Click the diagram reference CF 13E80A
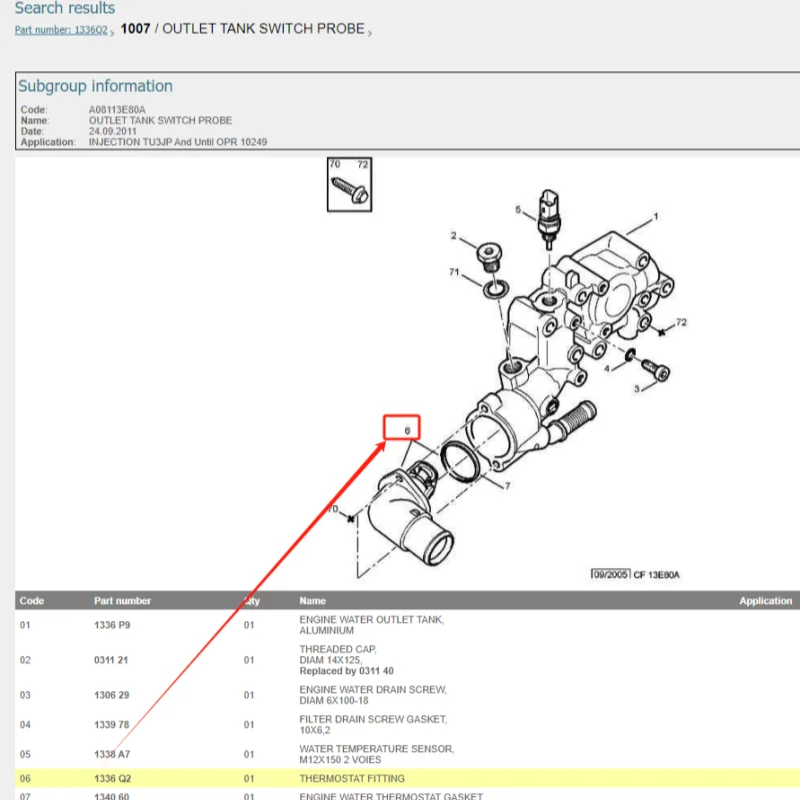 pos(656,575)
